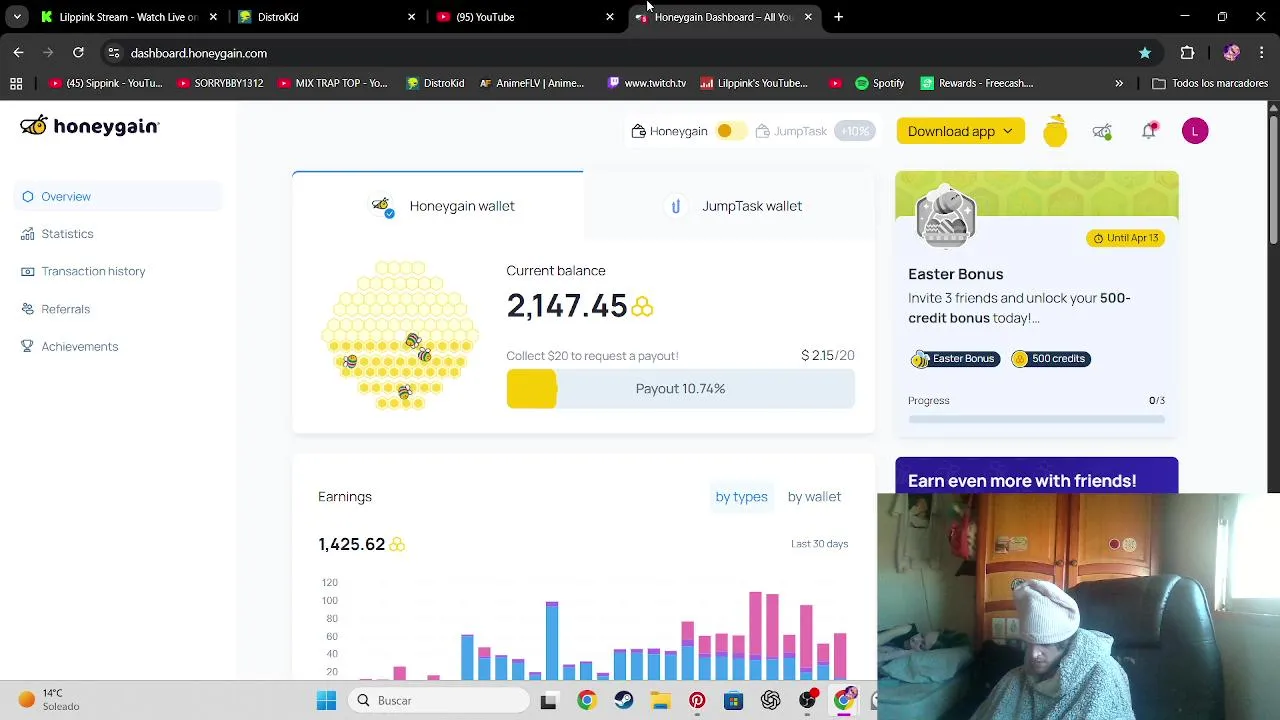Open Steam from the taskbar
The image size is (1280, 720).
pyautogui.click(x=623, y=701)
